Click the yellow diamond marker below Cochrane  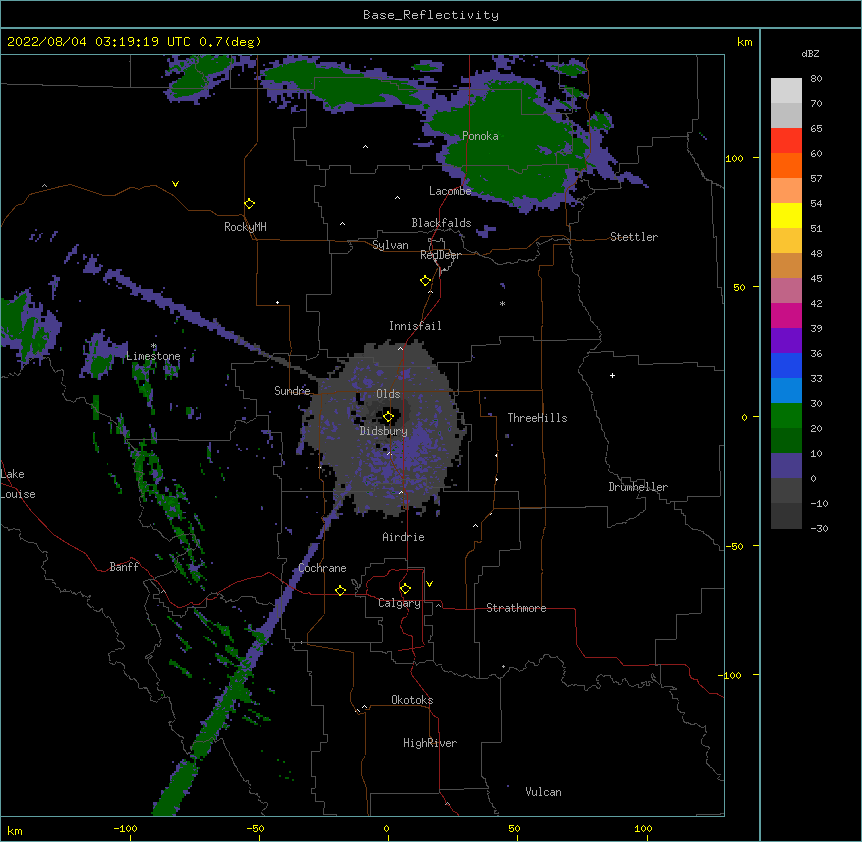(x=340, y=590)
